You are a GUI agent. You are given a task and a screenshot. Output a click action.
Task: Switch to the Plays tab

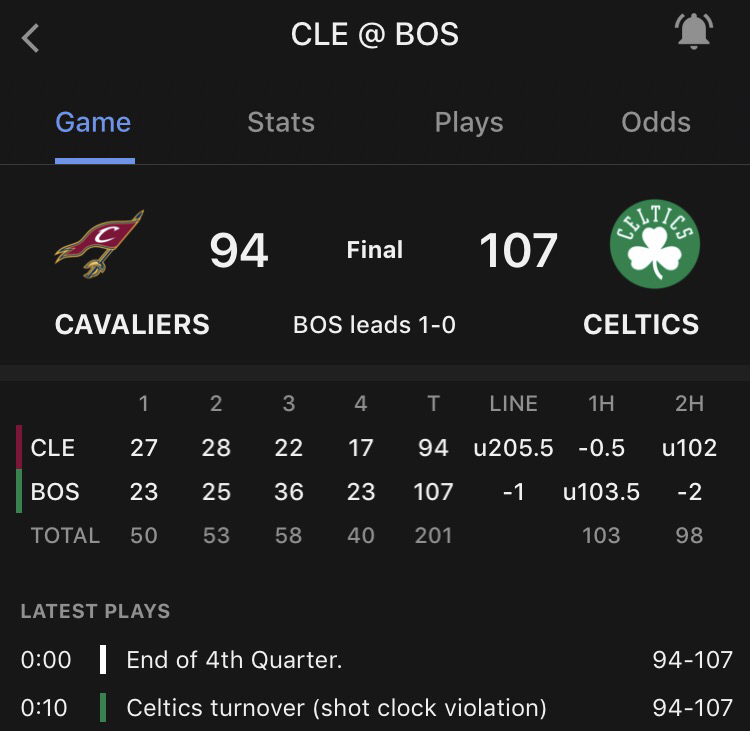(469, 123)
